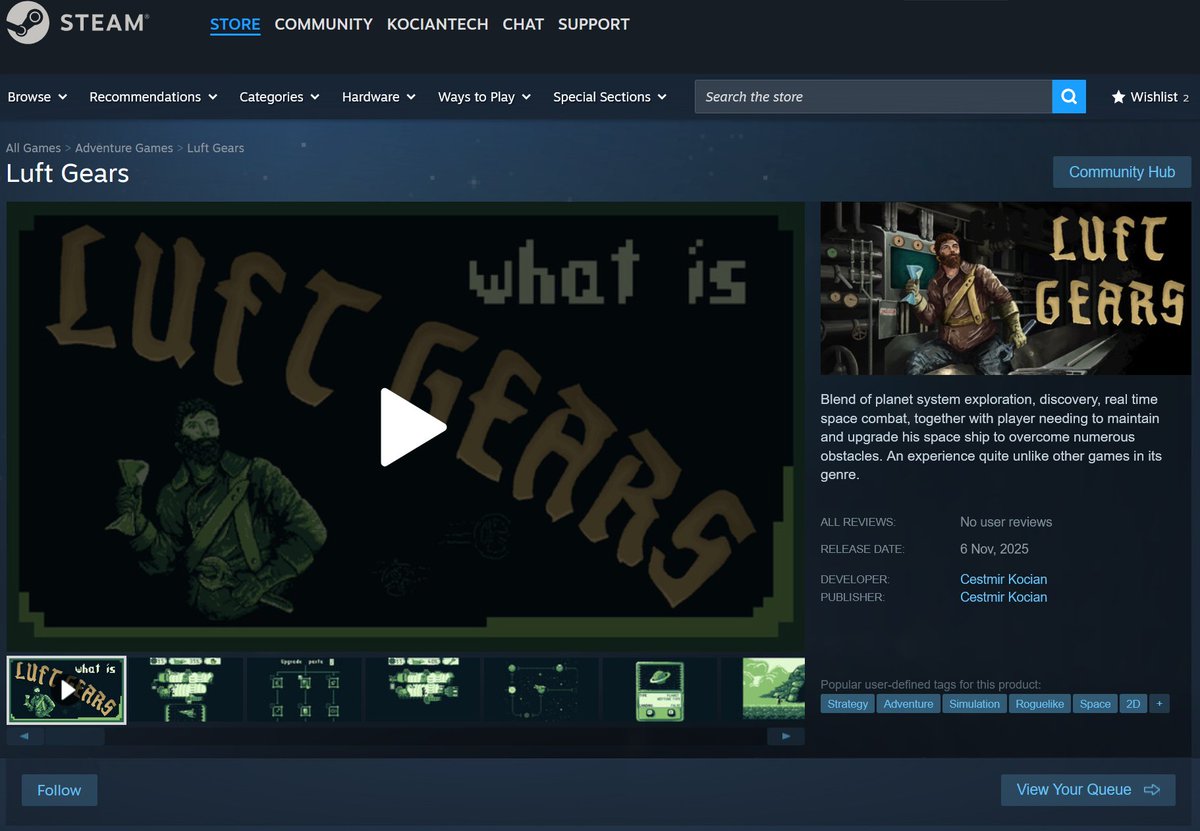Open the Ways to Play dropdown
This screenshot has width=1200, height=831.
click(484, 97)
